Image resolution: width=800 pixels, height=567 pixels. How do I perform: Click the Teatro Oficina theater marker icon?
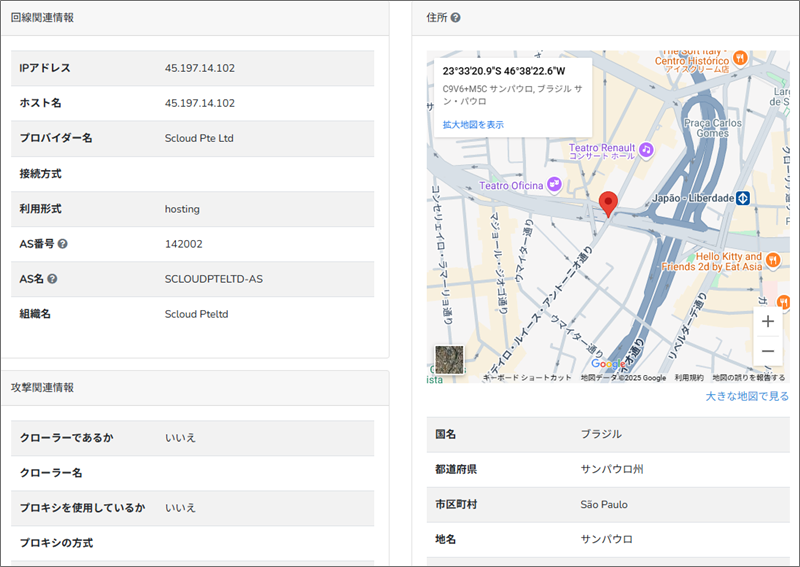(554, 184)
